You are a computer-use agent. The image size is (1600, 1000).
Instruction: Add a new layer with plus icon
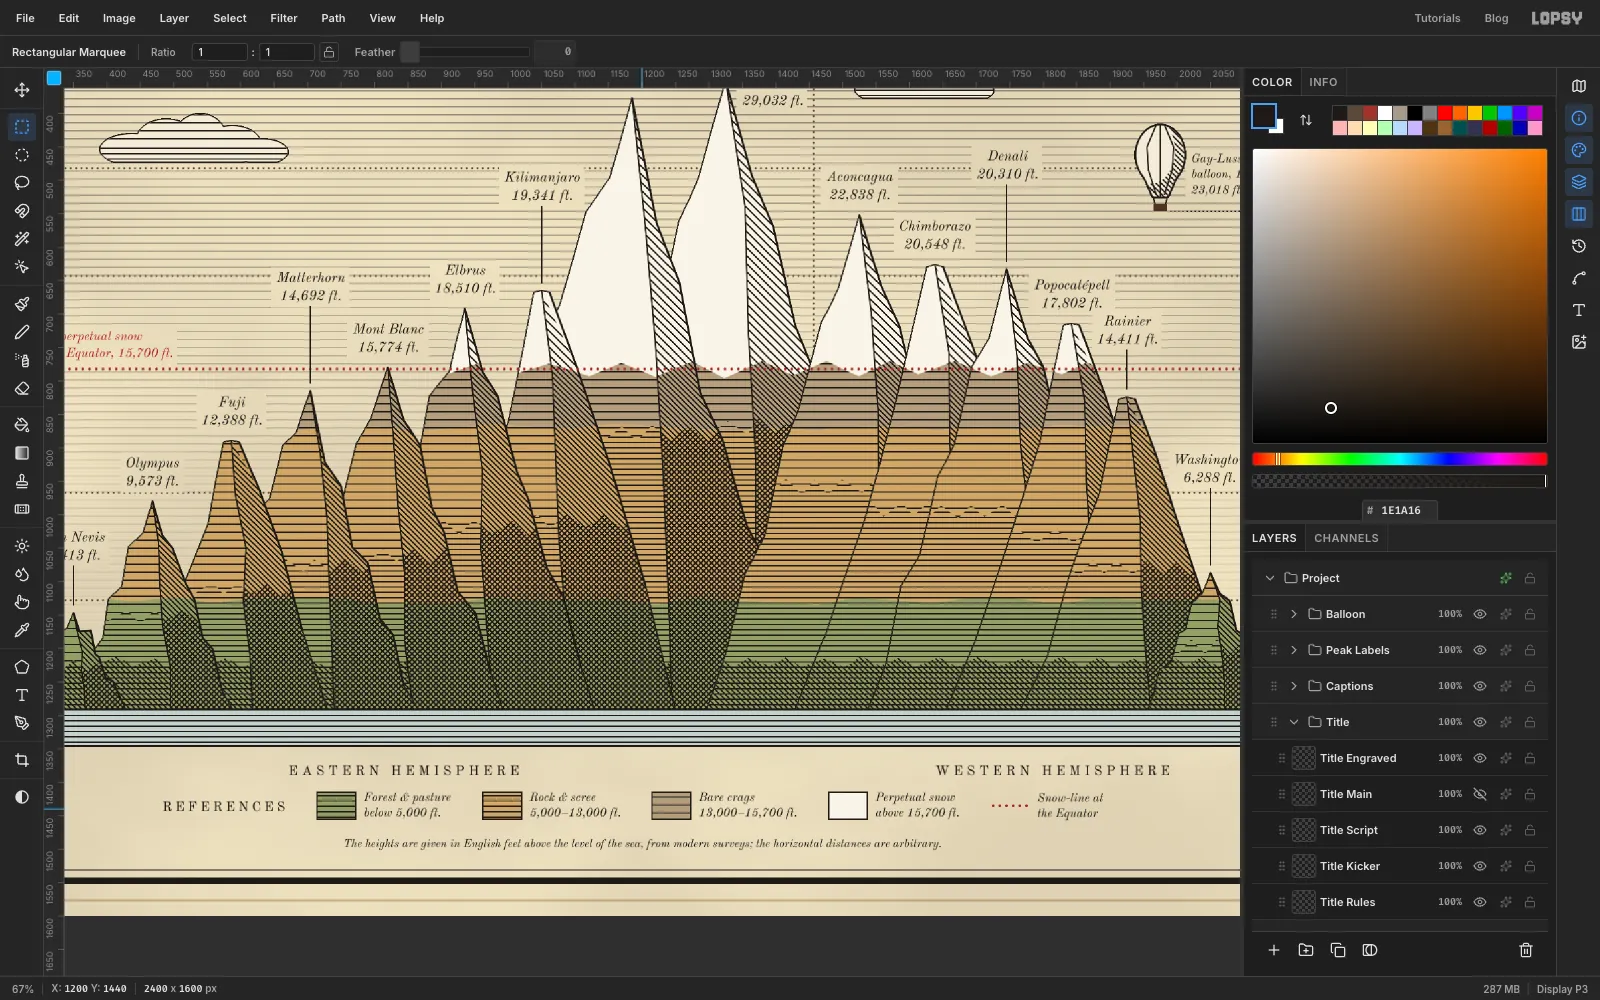(x=1274, y=950)
